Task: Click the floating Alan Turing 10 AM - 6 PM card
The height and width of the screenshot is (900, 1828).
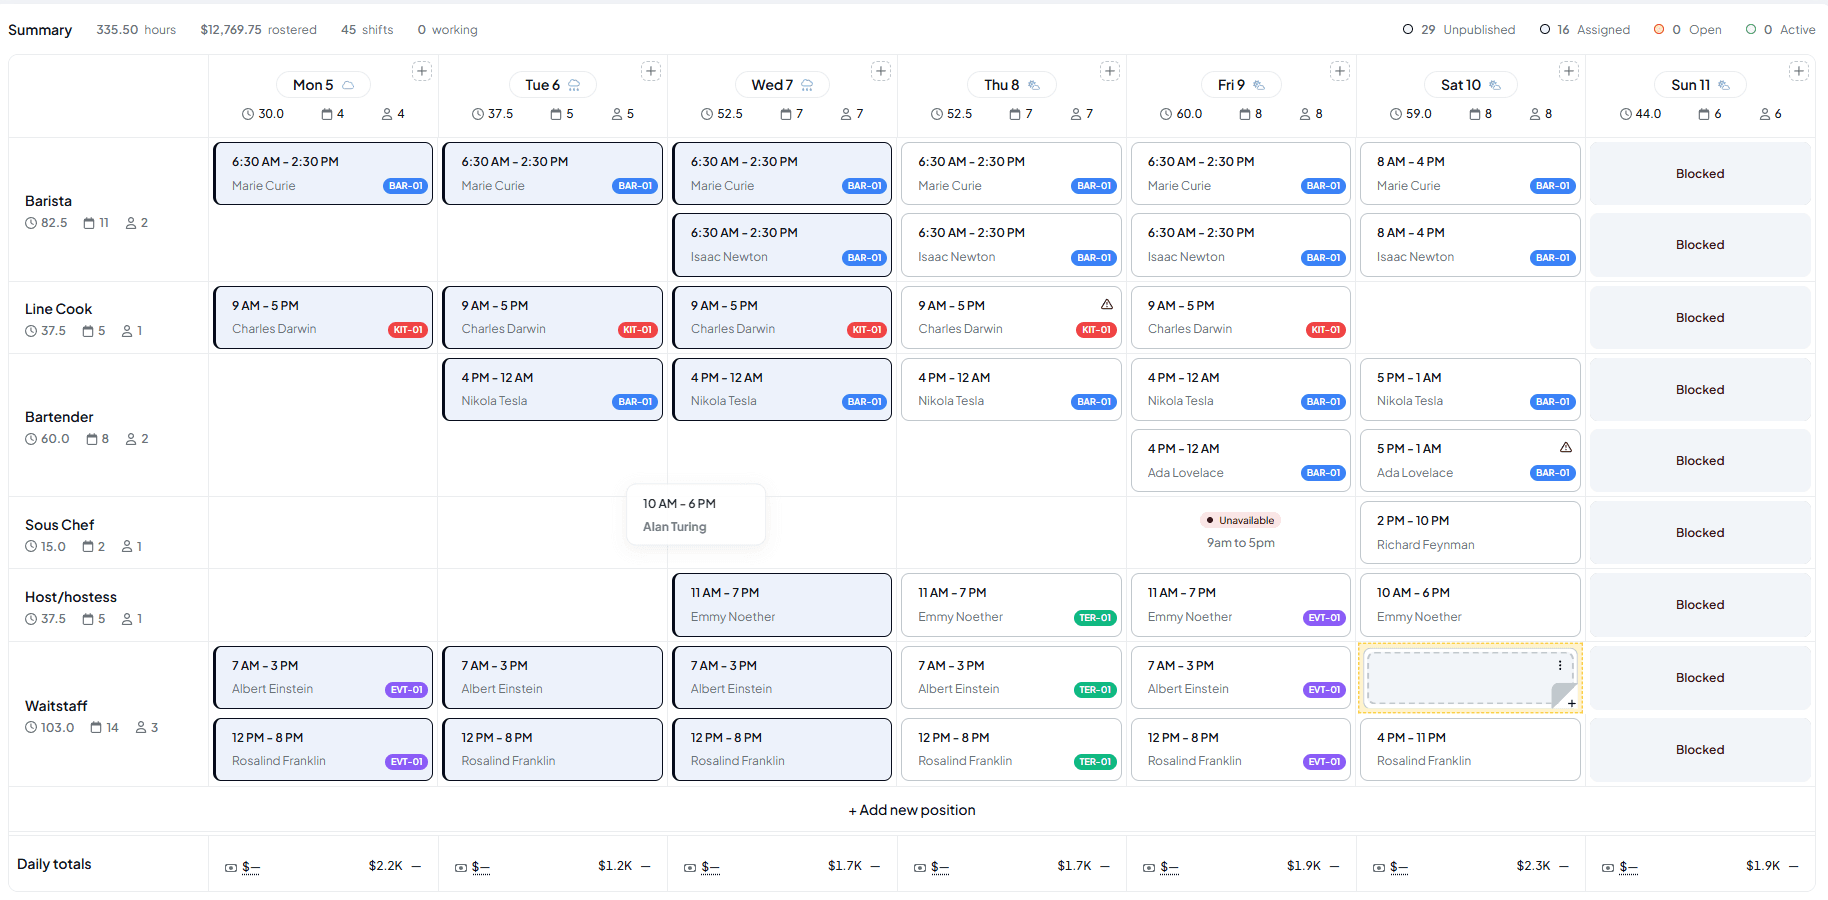Action: pyautogui.click(x=696, y=515)
